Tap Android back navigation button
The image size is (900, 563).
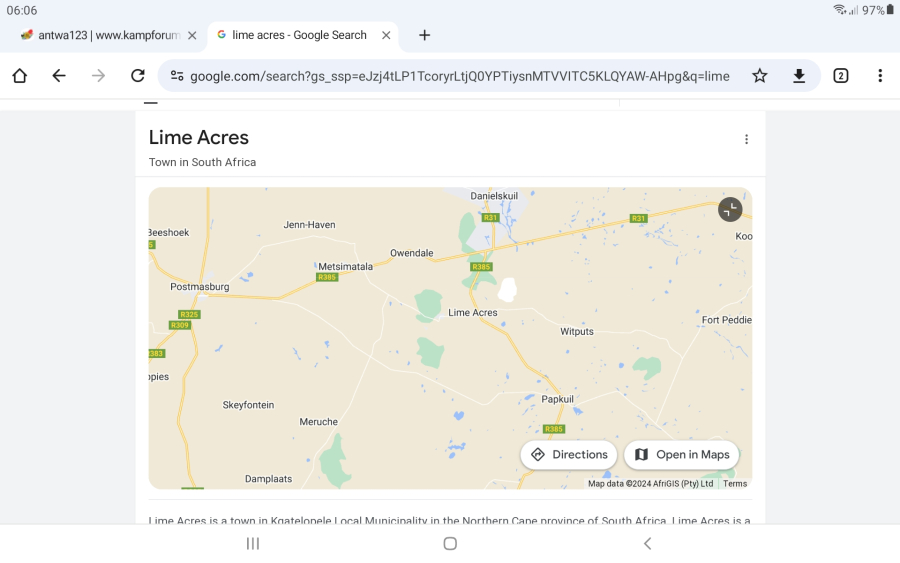click(x=647, y=543)
